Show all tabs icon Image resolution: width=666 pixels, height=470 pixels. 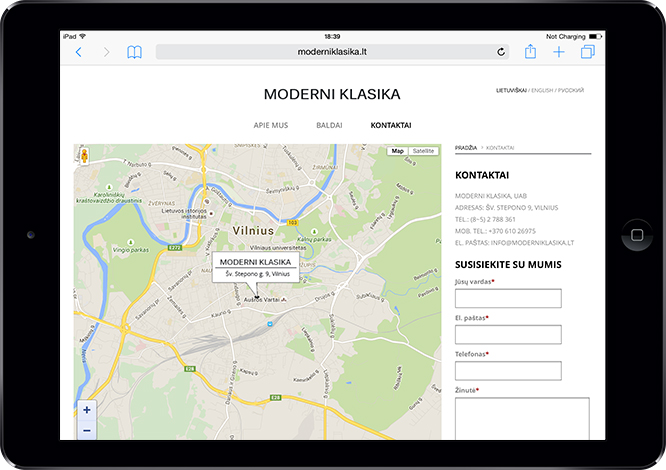pyautogui.click(x=588, y=52)
